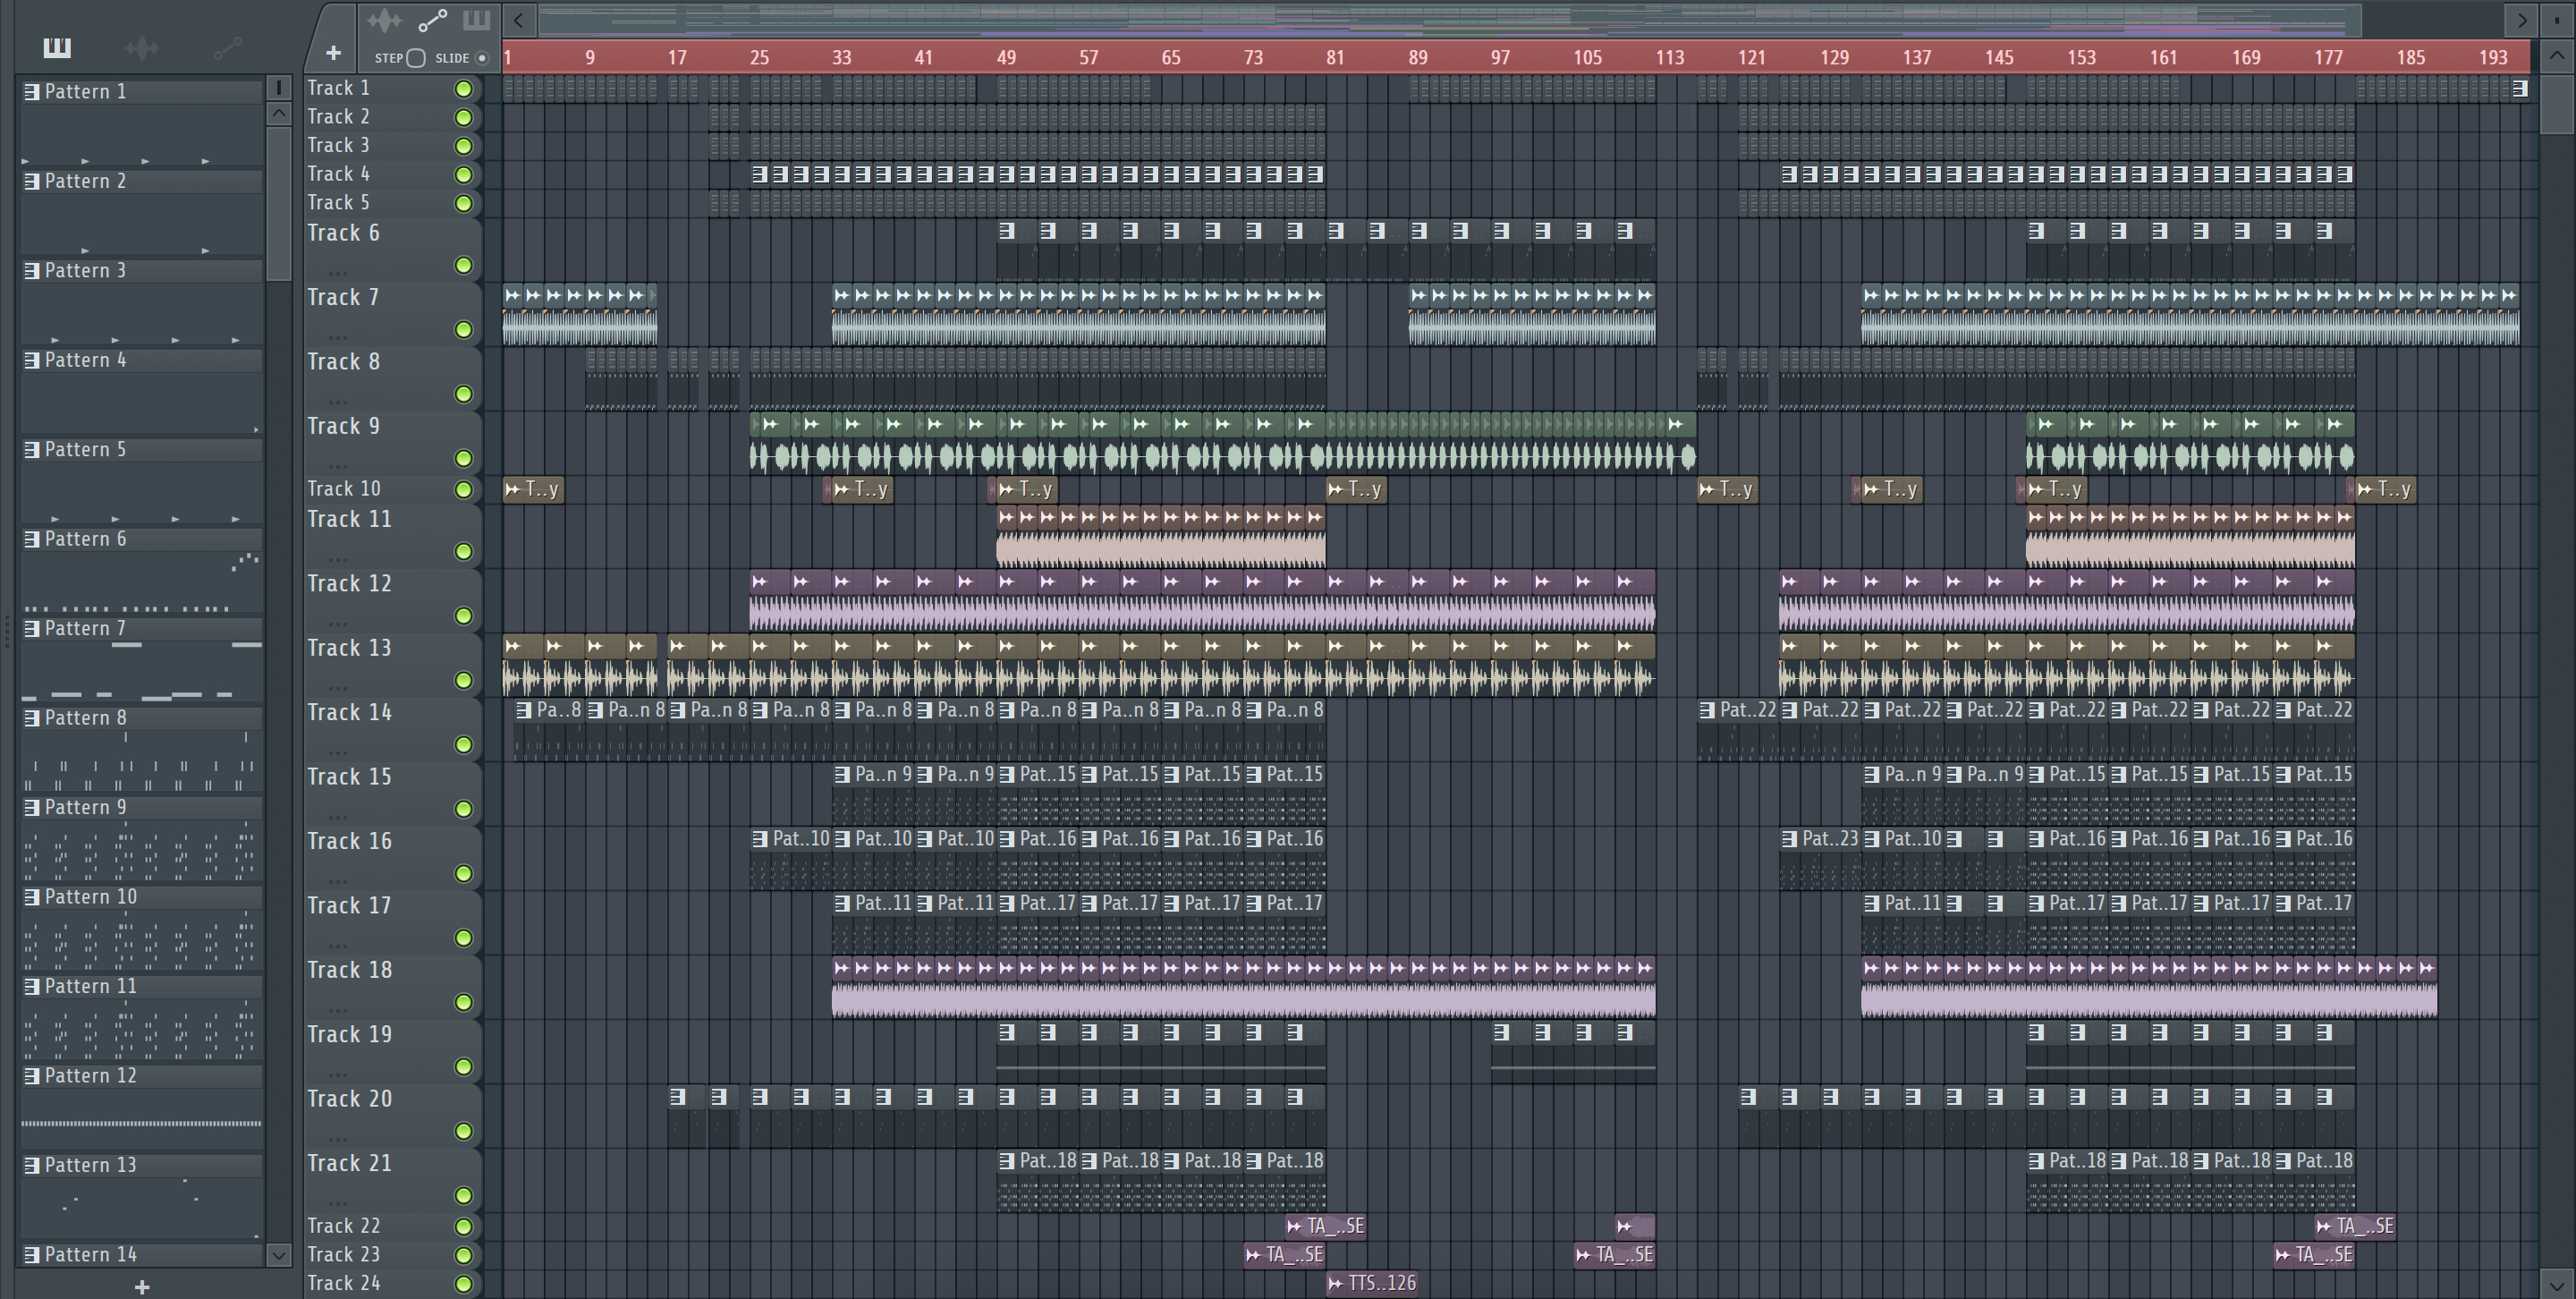The width and height of the screenshot is (2576, 1299).
Task: Toggle the mute LED on Track 13
Action: point(463,681)
